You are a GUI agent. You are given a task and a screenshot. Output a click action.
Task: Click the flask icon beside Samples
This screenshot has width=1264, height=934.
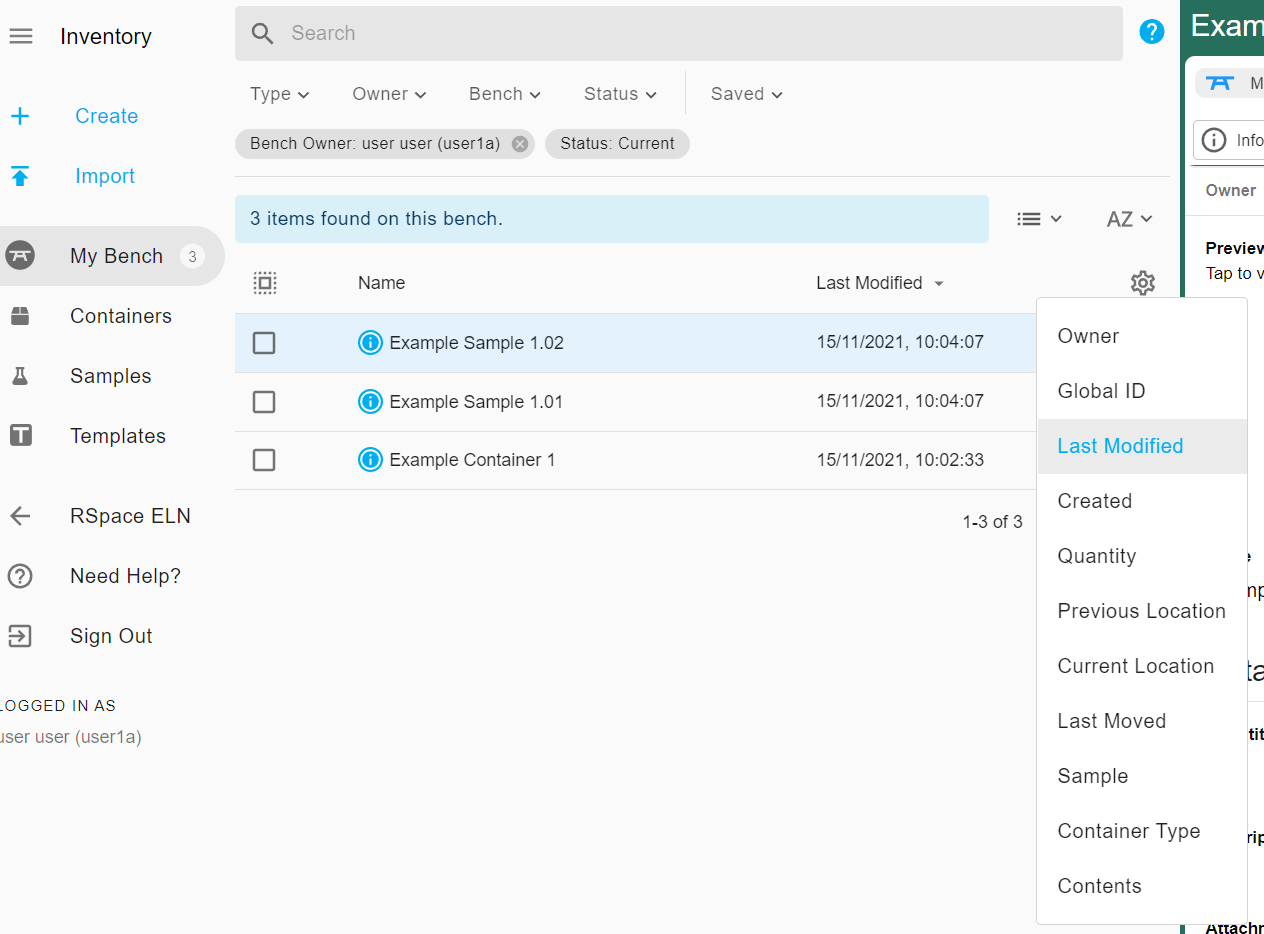pos(20,376)
